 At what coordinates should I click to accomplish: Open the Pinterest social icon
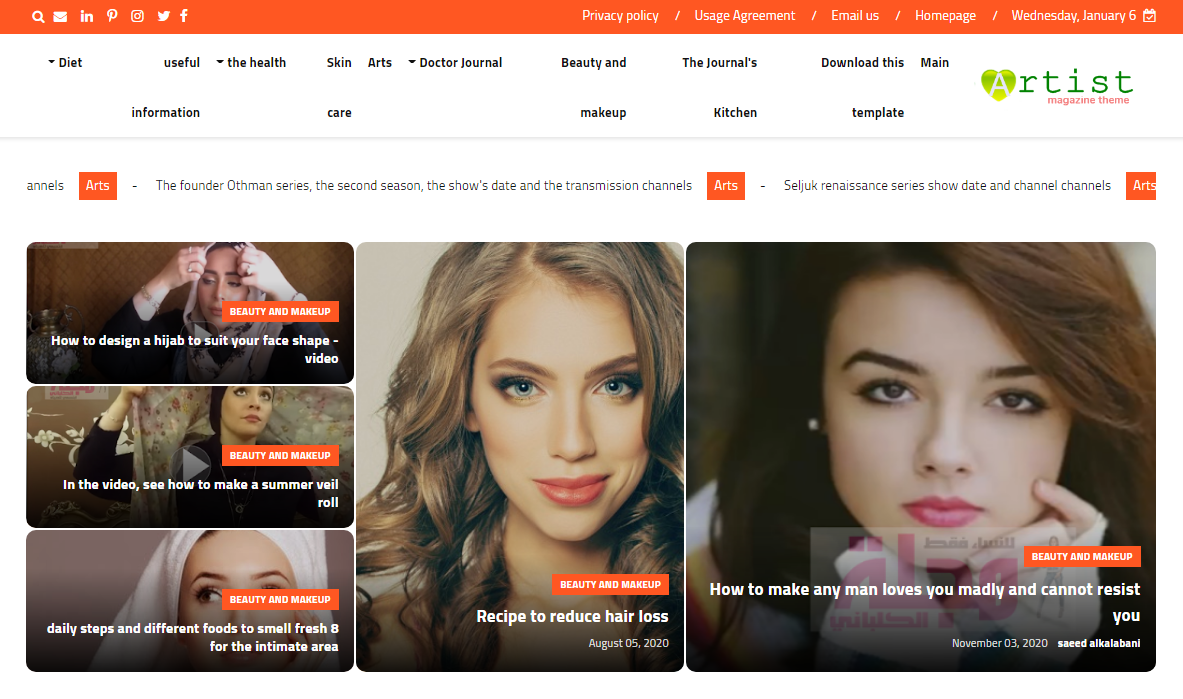[x=112, y=16]
